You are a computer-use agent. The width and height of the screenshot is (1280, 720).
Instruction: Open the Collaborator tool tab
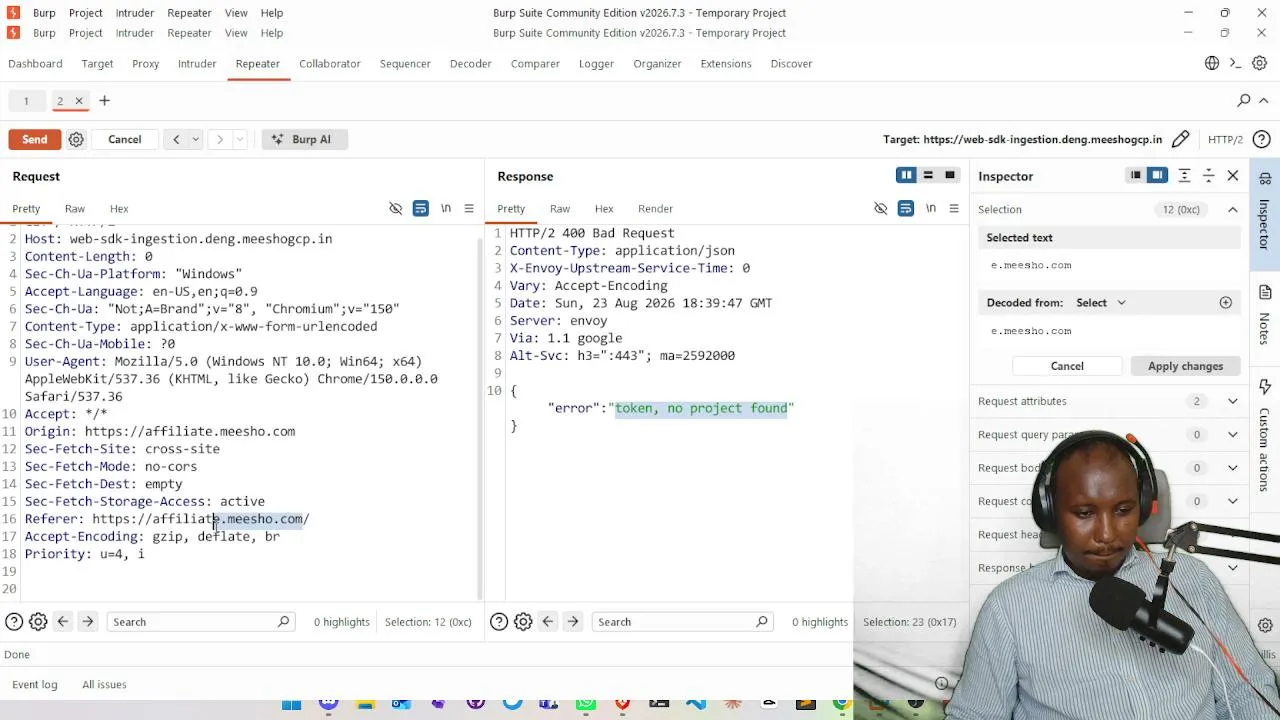pyautogui.click(x=330, y=64)
